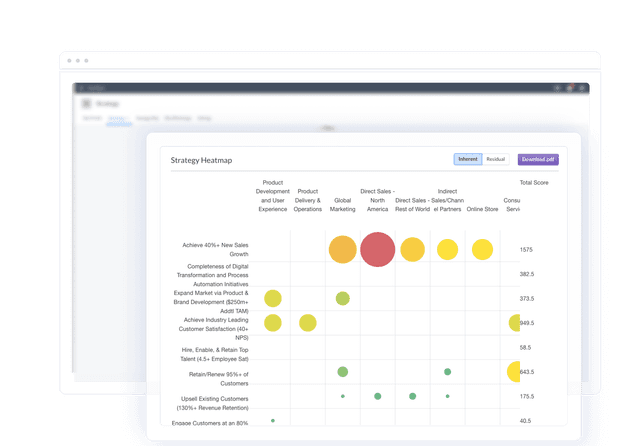The image size is (640, 446).
Task: Select the Inherent view toggle
Action: pyautogui.click(x=468, y=159)
